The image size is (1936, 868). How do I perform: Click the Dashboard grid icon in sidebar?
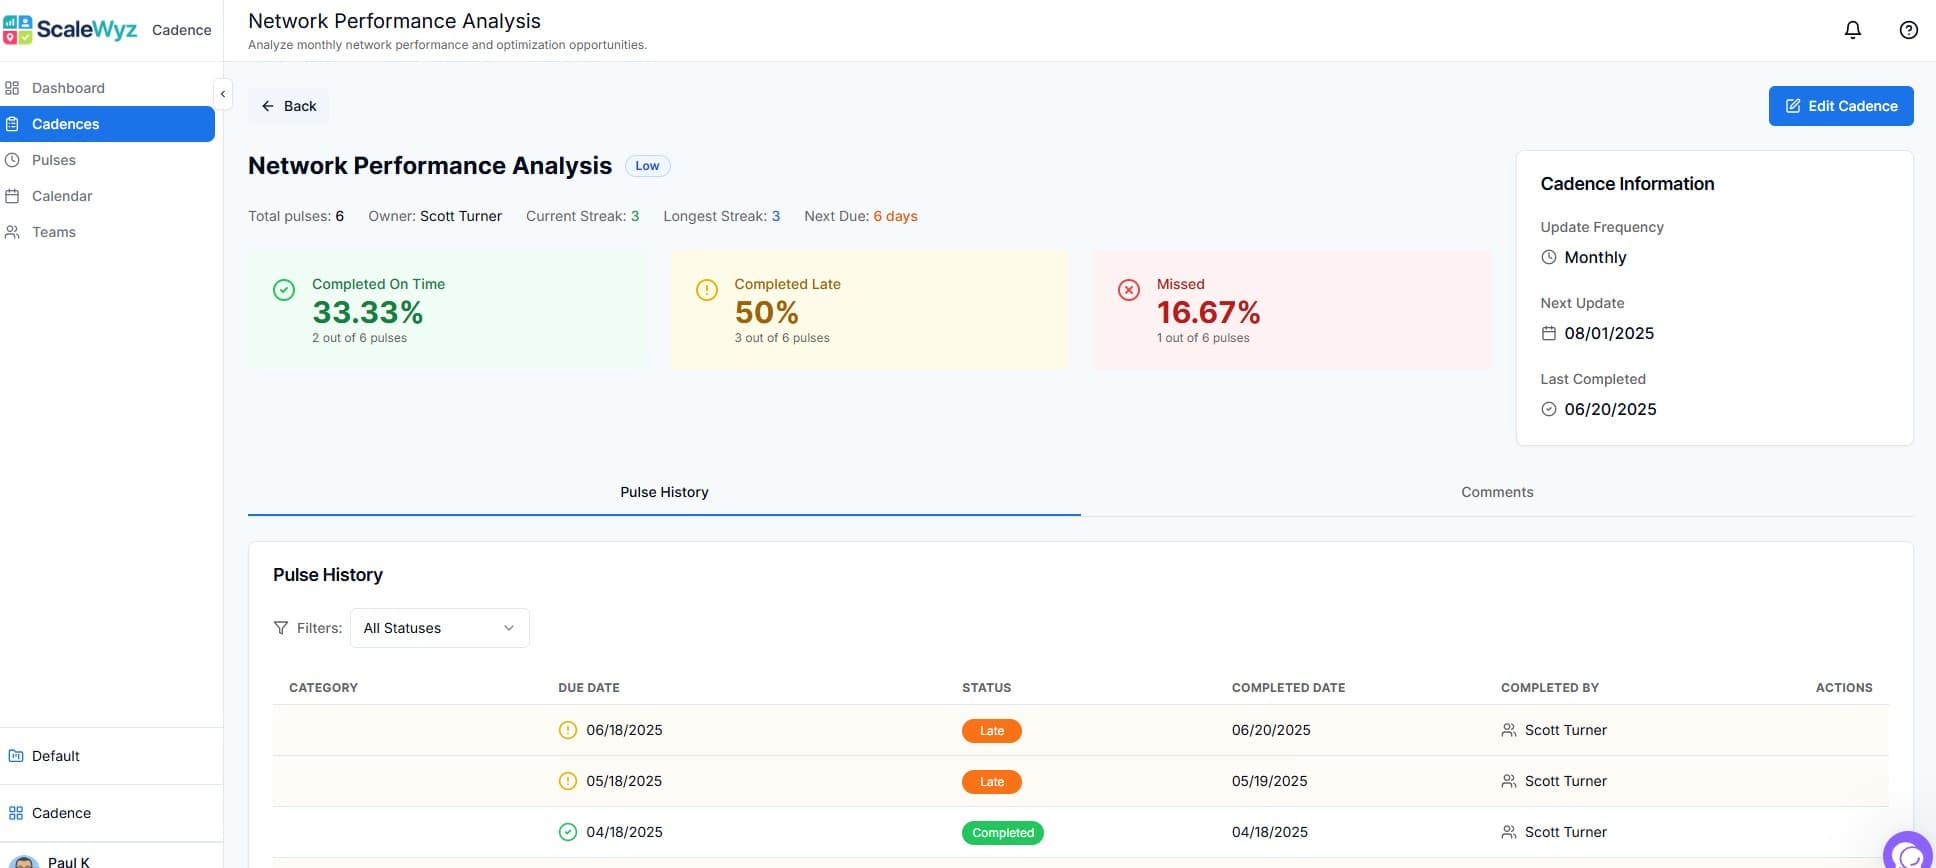(x=13, y=88)
